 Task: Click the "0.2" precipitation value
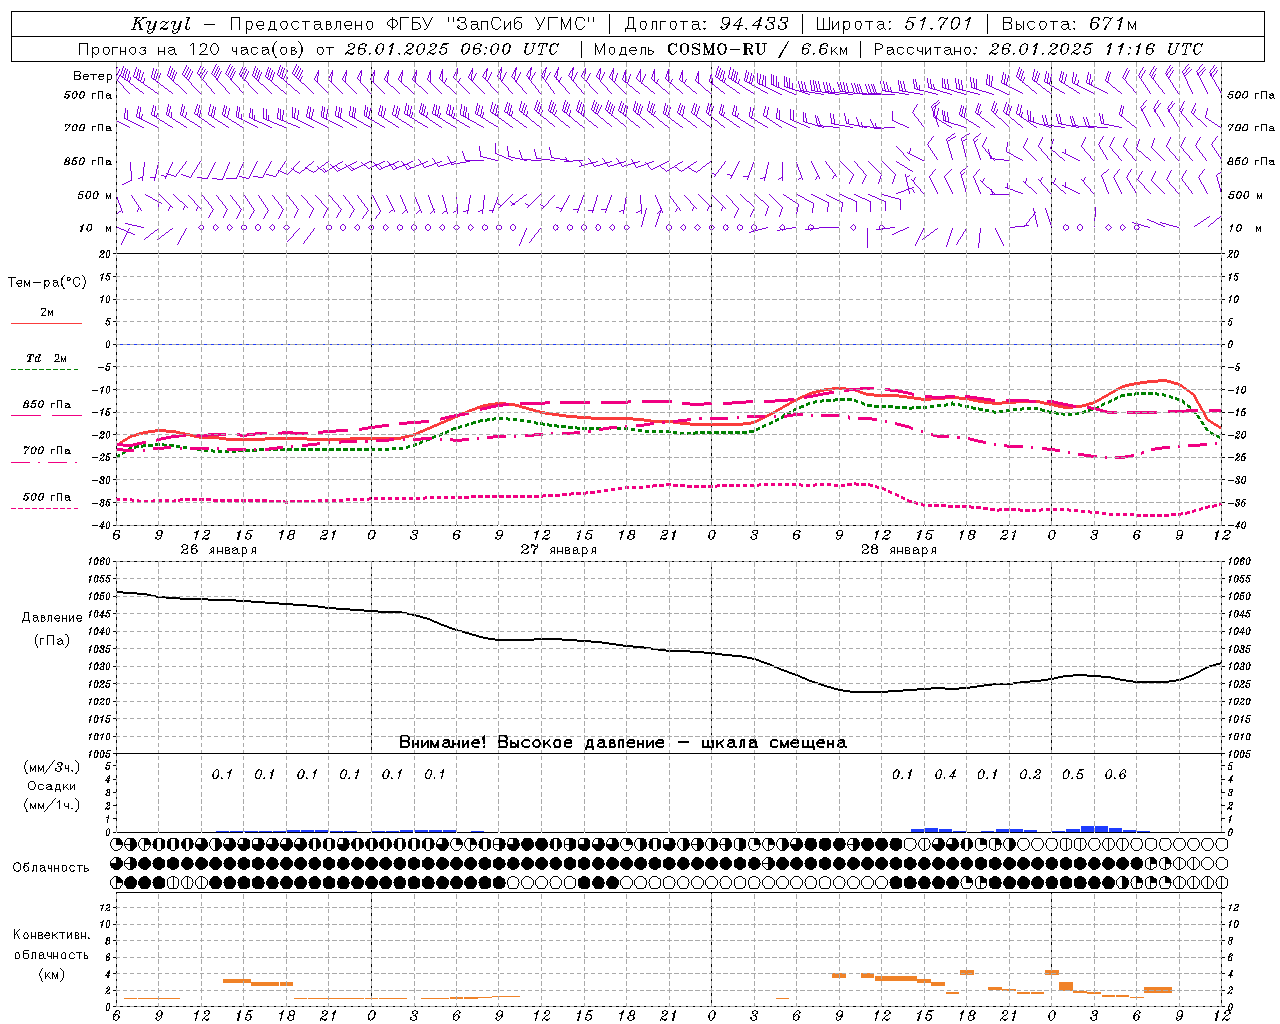pos(1030,774)
